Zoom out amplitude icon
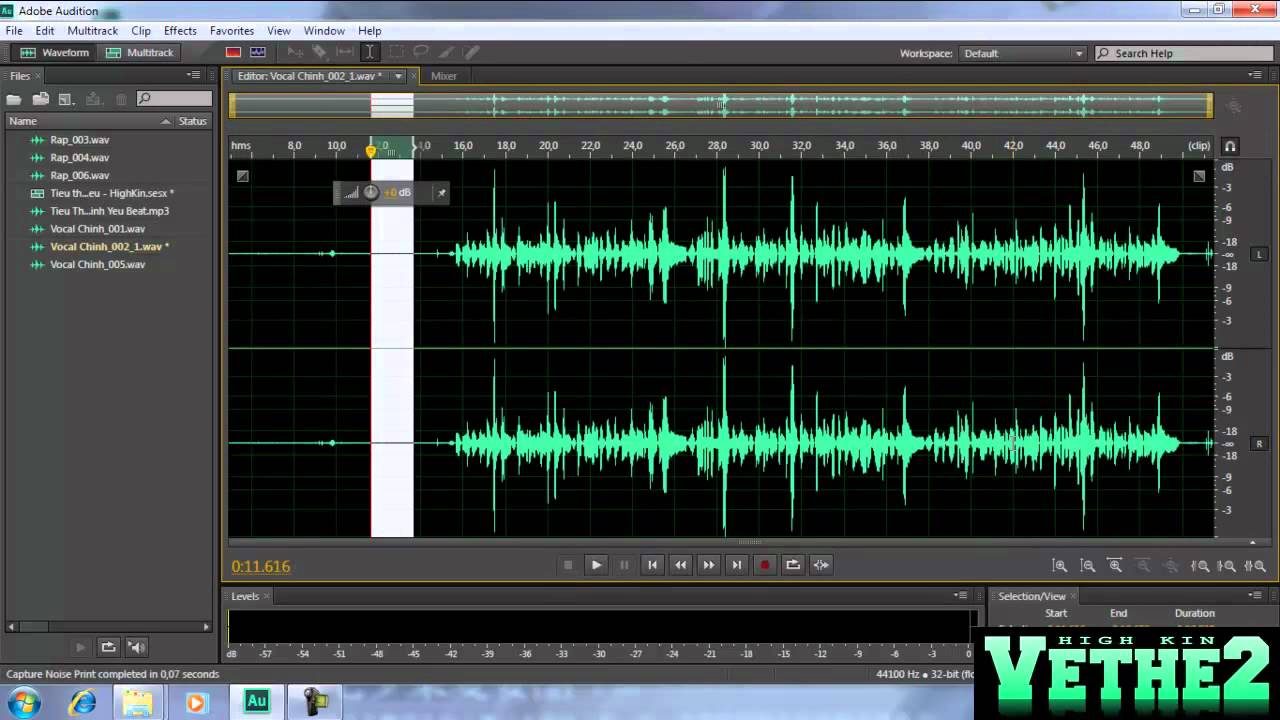 click(x=1088, y=566)
